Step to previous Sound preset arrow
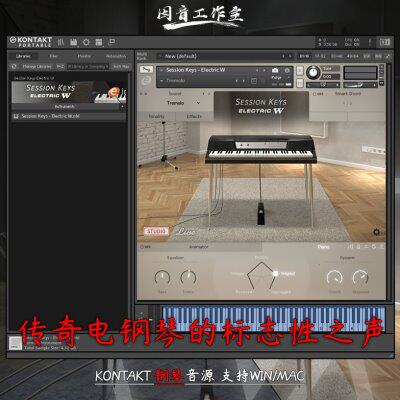400x400 pixels. (203, 94)
